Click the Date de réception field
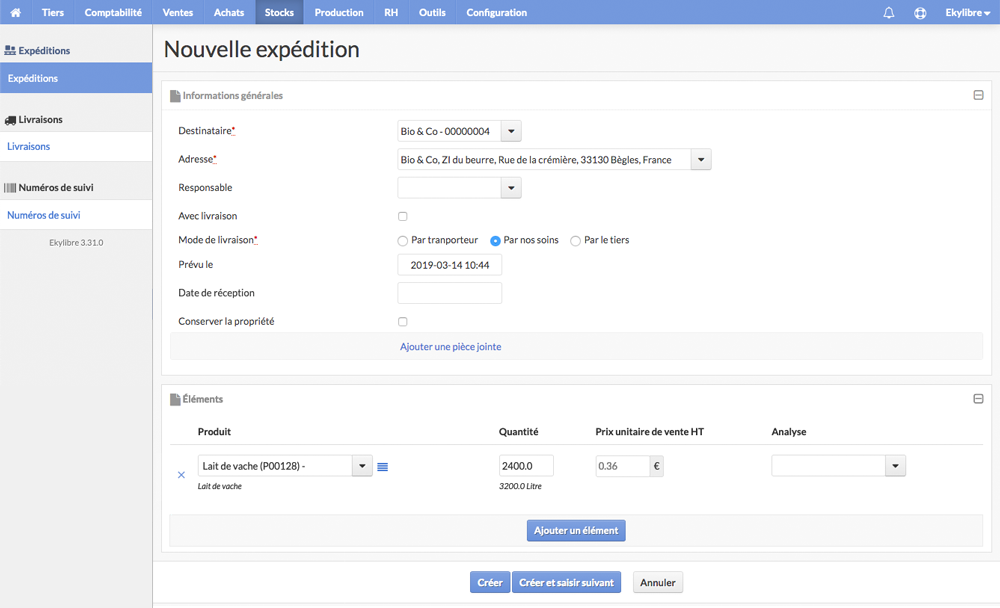The height and width of the screenshot is (608, 1000). 450,293
